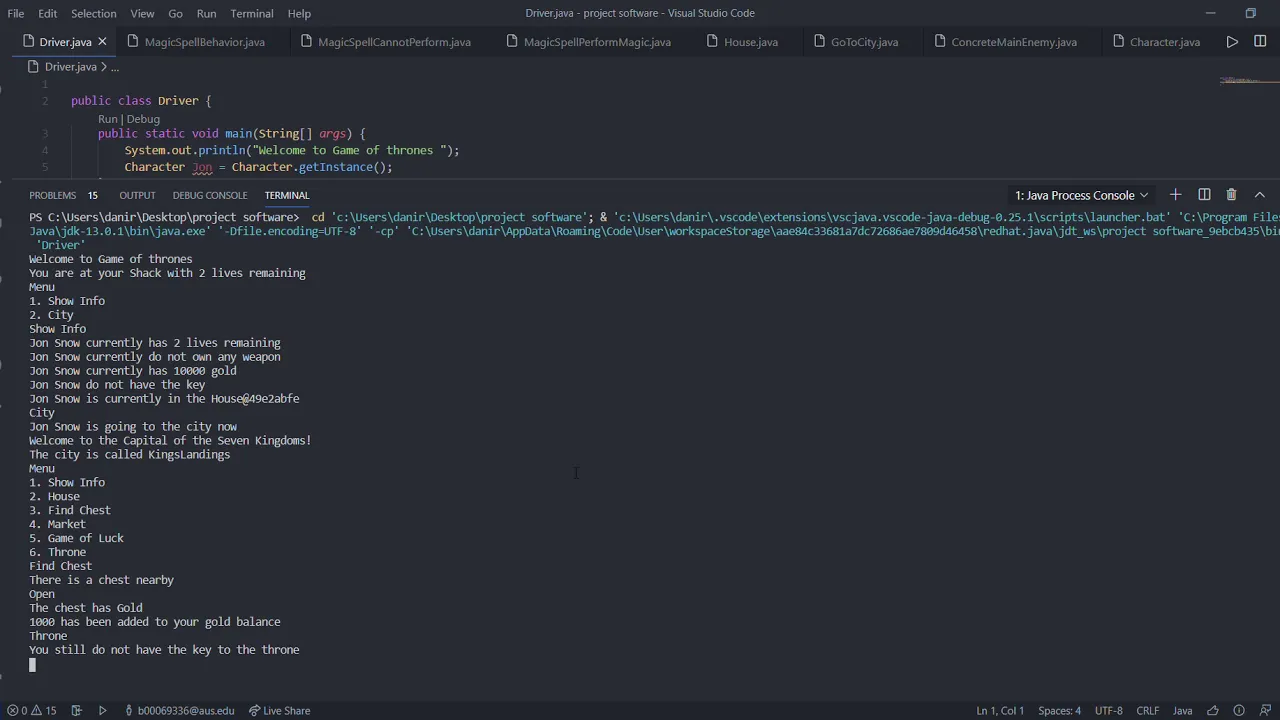
Task: Open the View menu
Action: (x=142, y=13)
